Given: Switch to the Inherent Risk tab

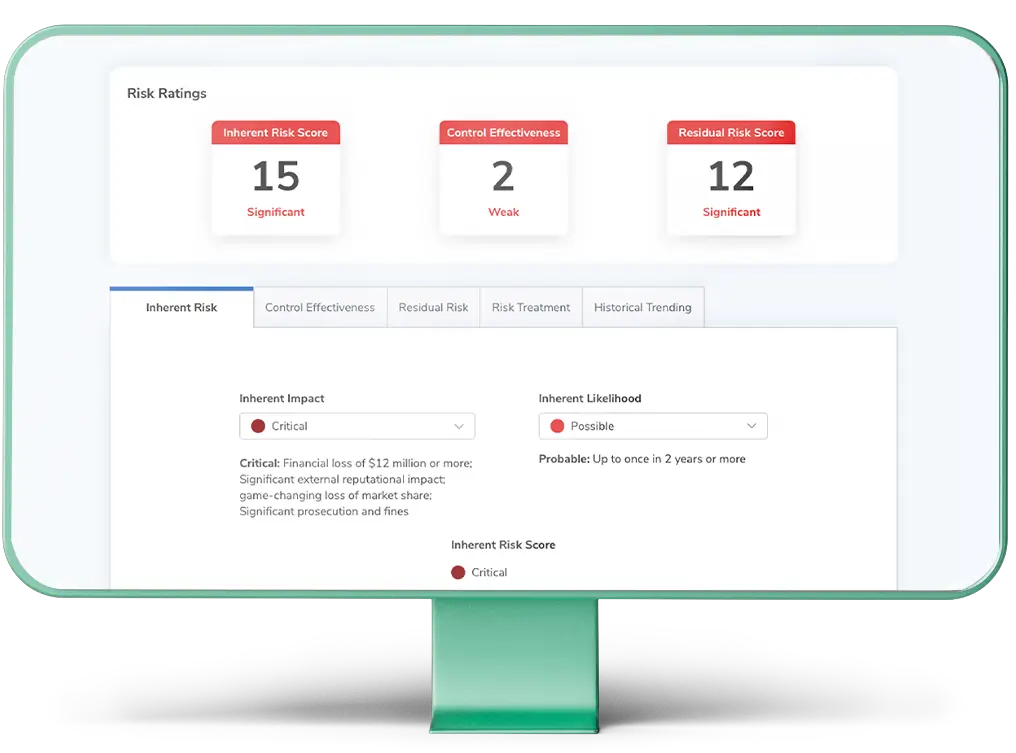Looking at the screenshot, I should 181,307.
